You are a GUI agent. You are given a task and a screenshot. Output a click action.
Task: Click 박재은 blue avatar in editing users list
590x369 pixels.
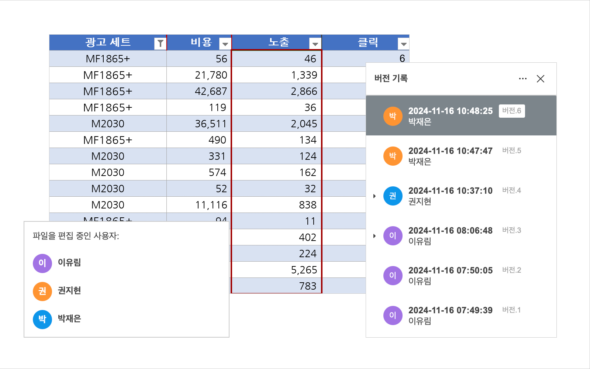(42, 319)
